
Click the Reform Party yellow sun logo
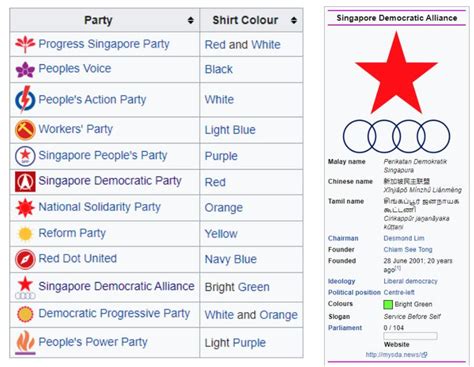pyautogui.click(x=25, y=234)
